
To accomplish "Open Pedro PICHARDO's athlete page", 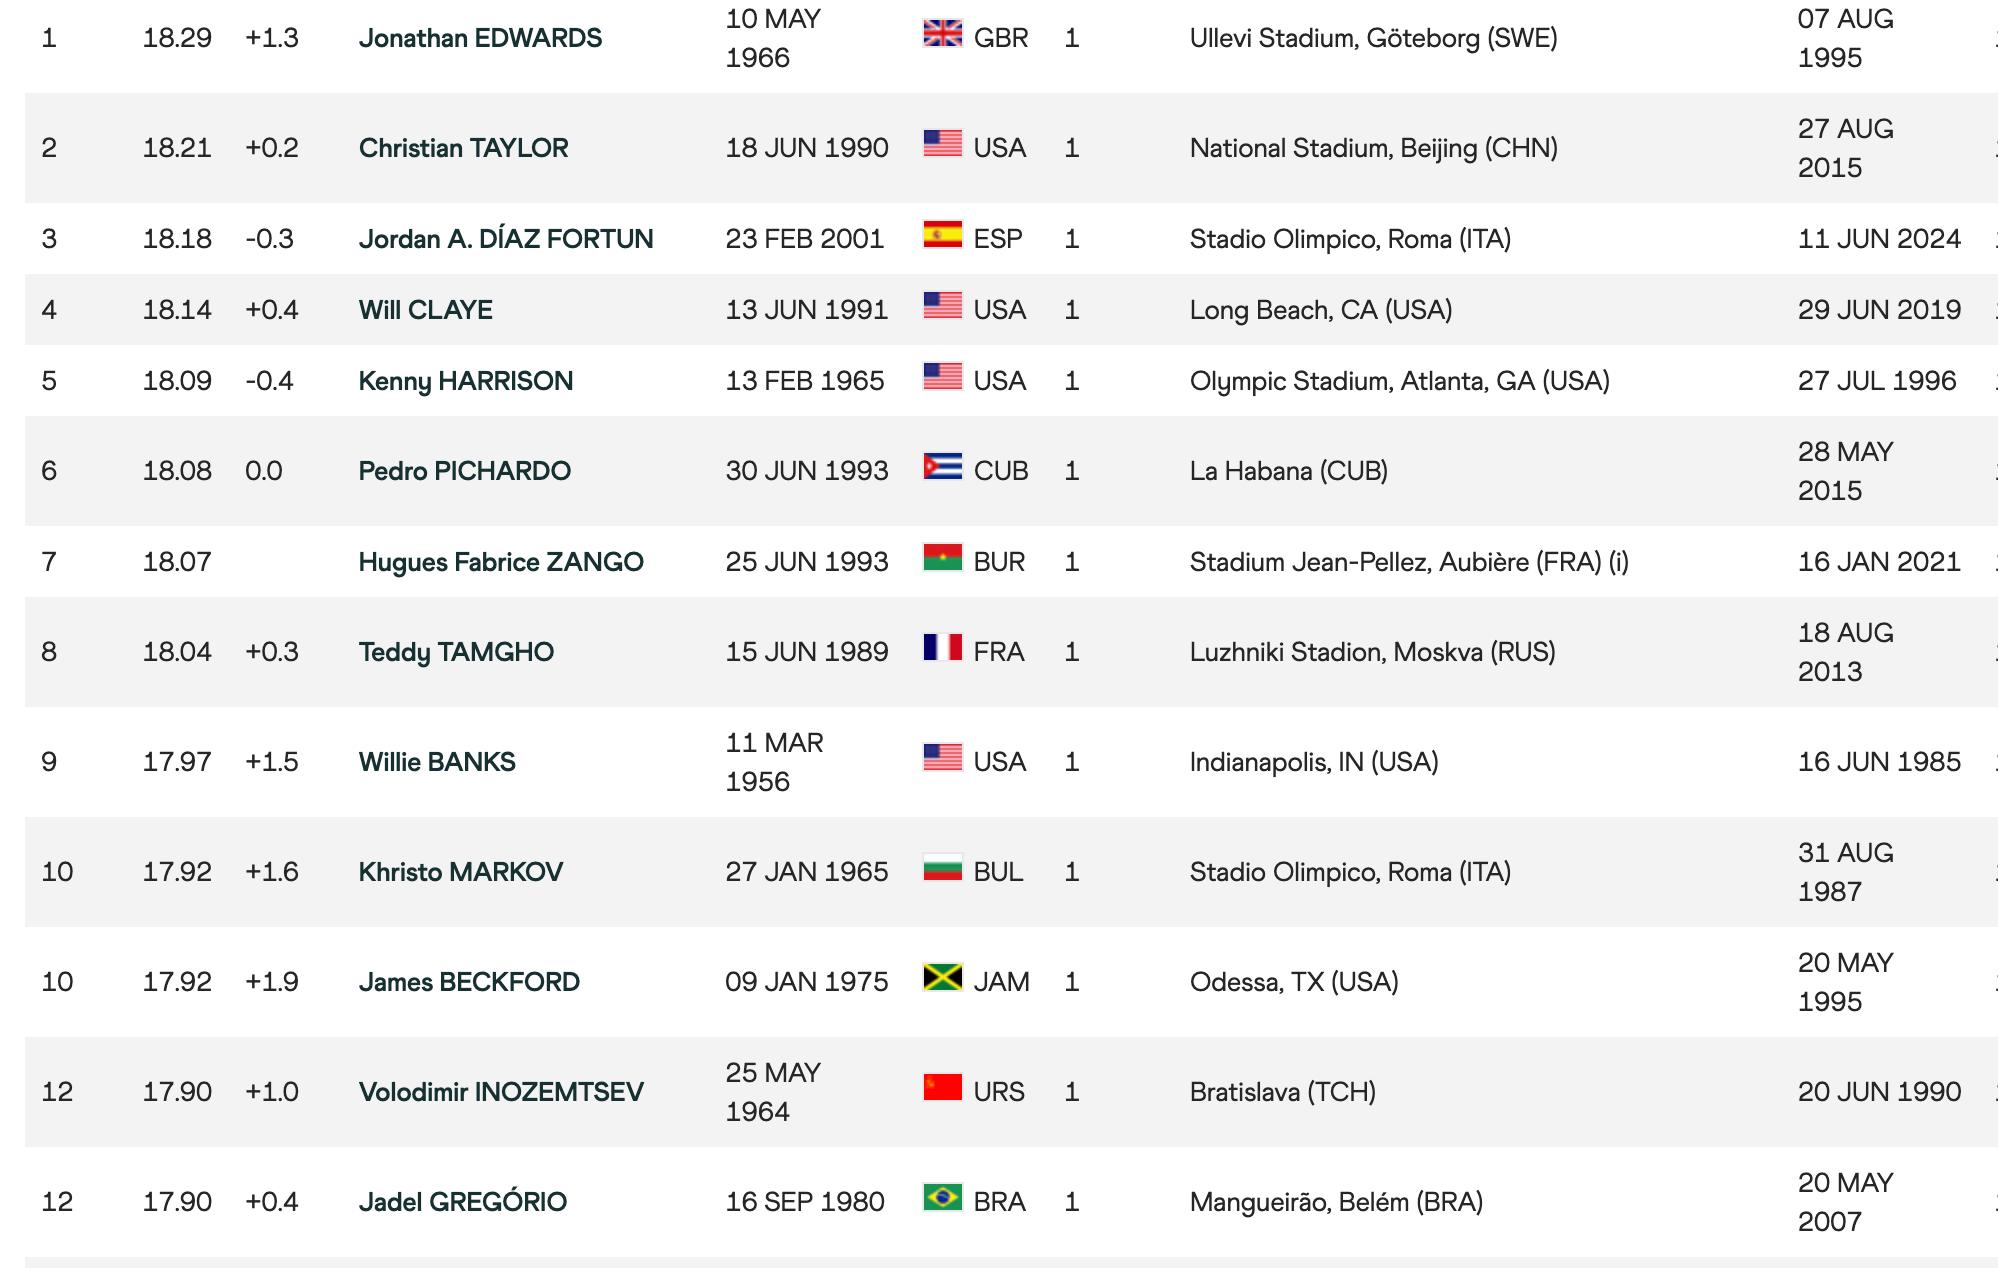I will pyautogui.click(x=464, y=471).
